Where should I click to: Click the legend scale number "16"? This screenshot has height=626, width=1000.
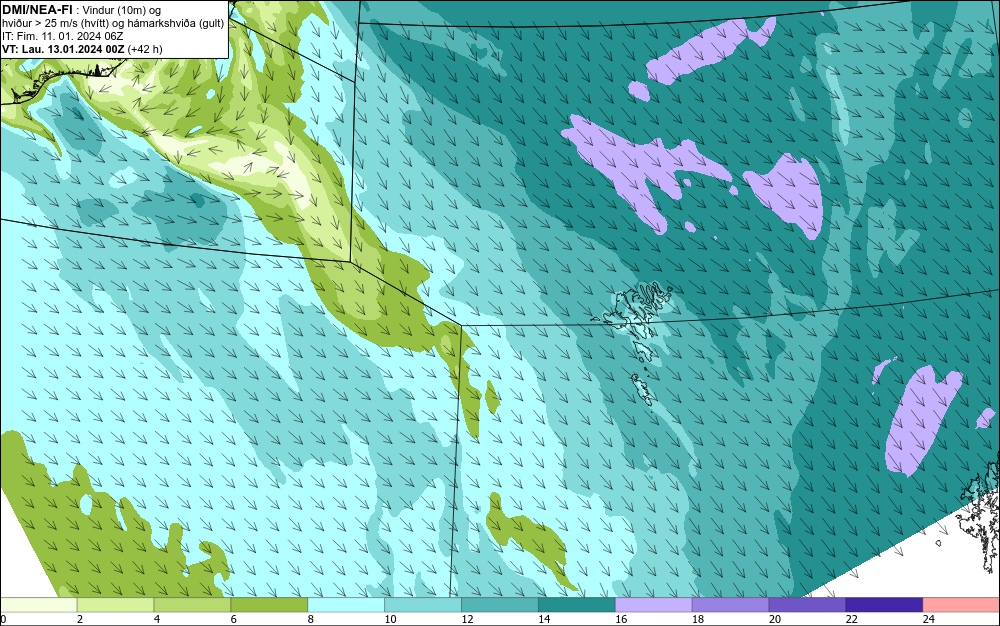tap(621, 619)
